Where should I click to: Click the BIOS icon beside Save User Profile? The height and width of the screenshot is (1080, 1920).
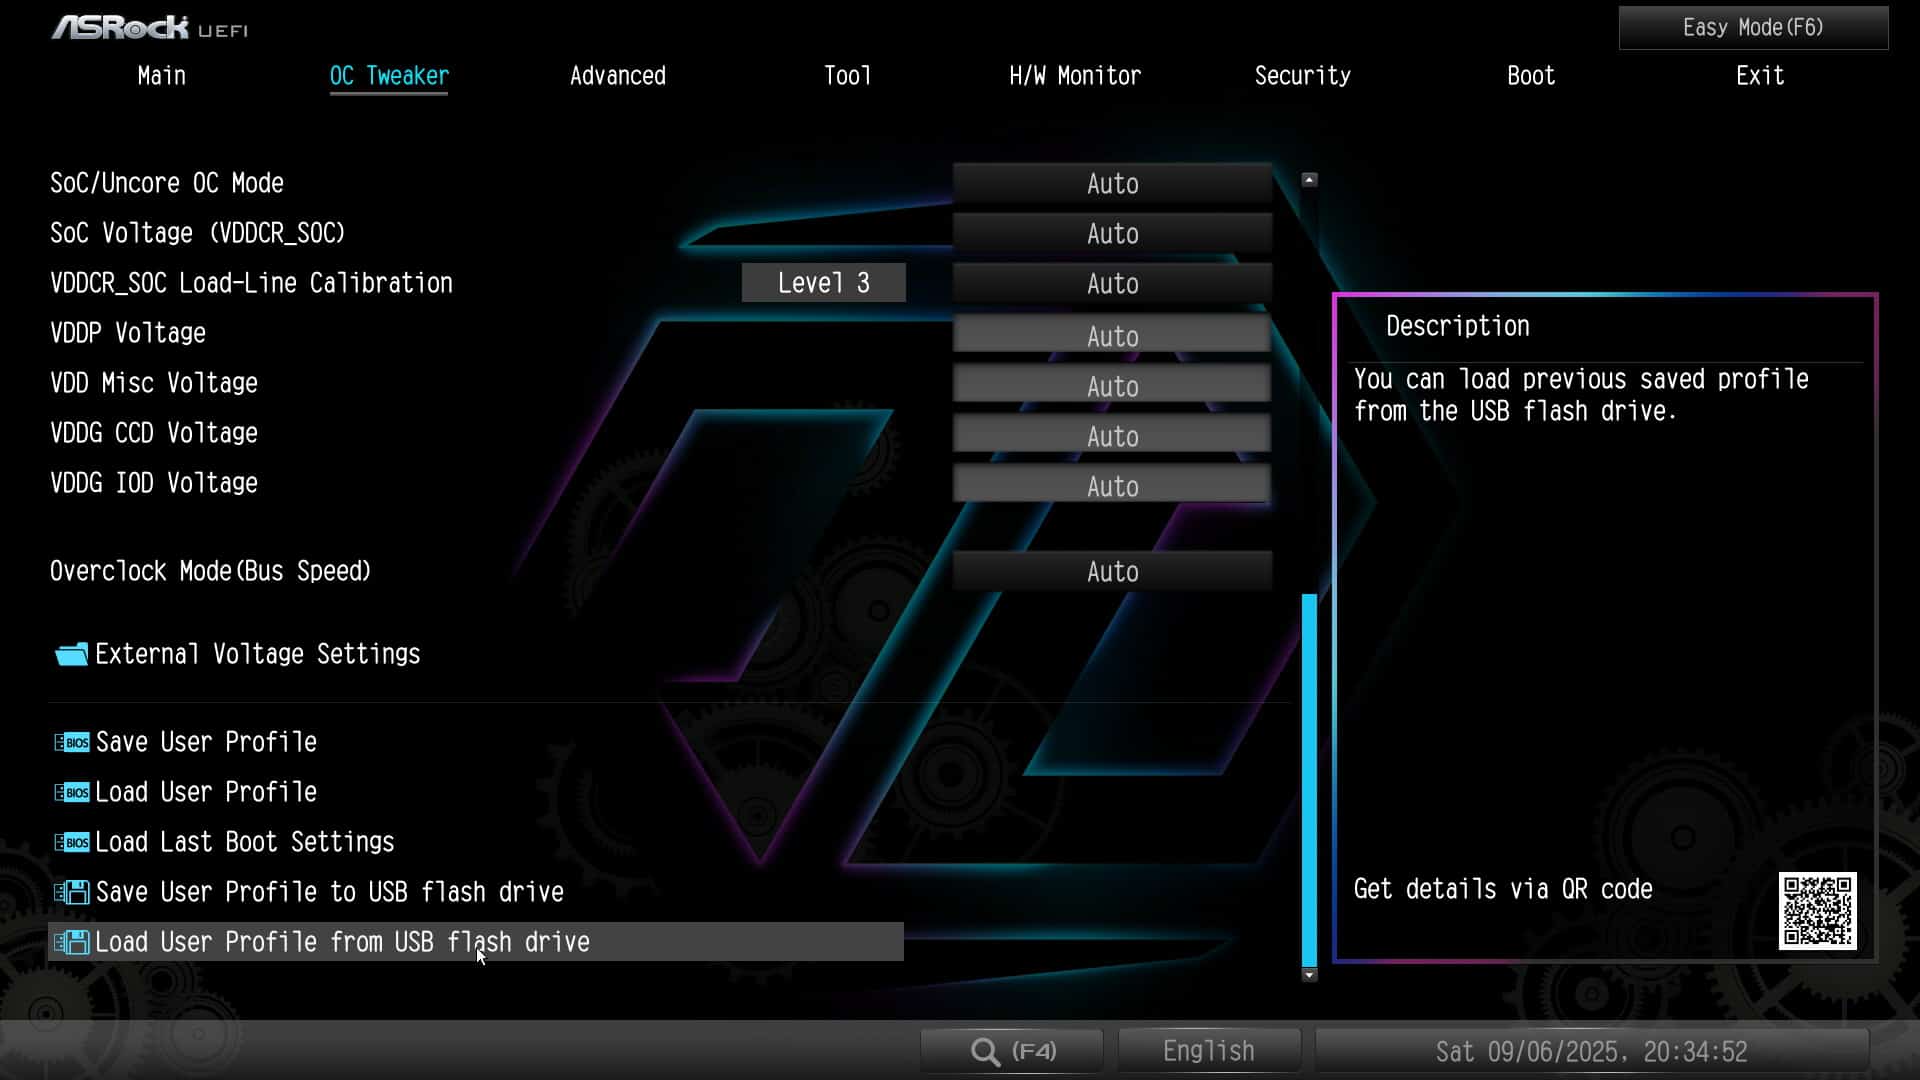pos(71,742)
